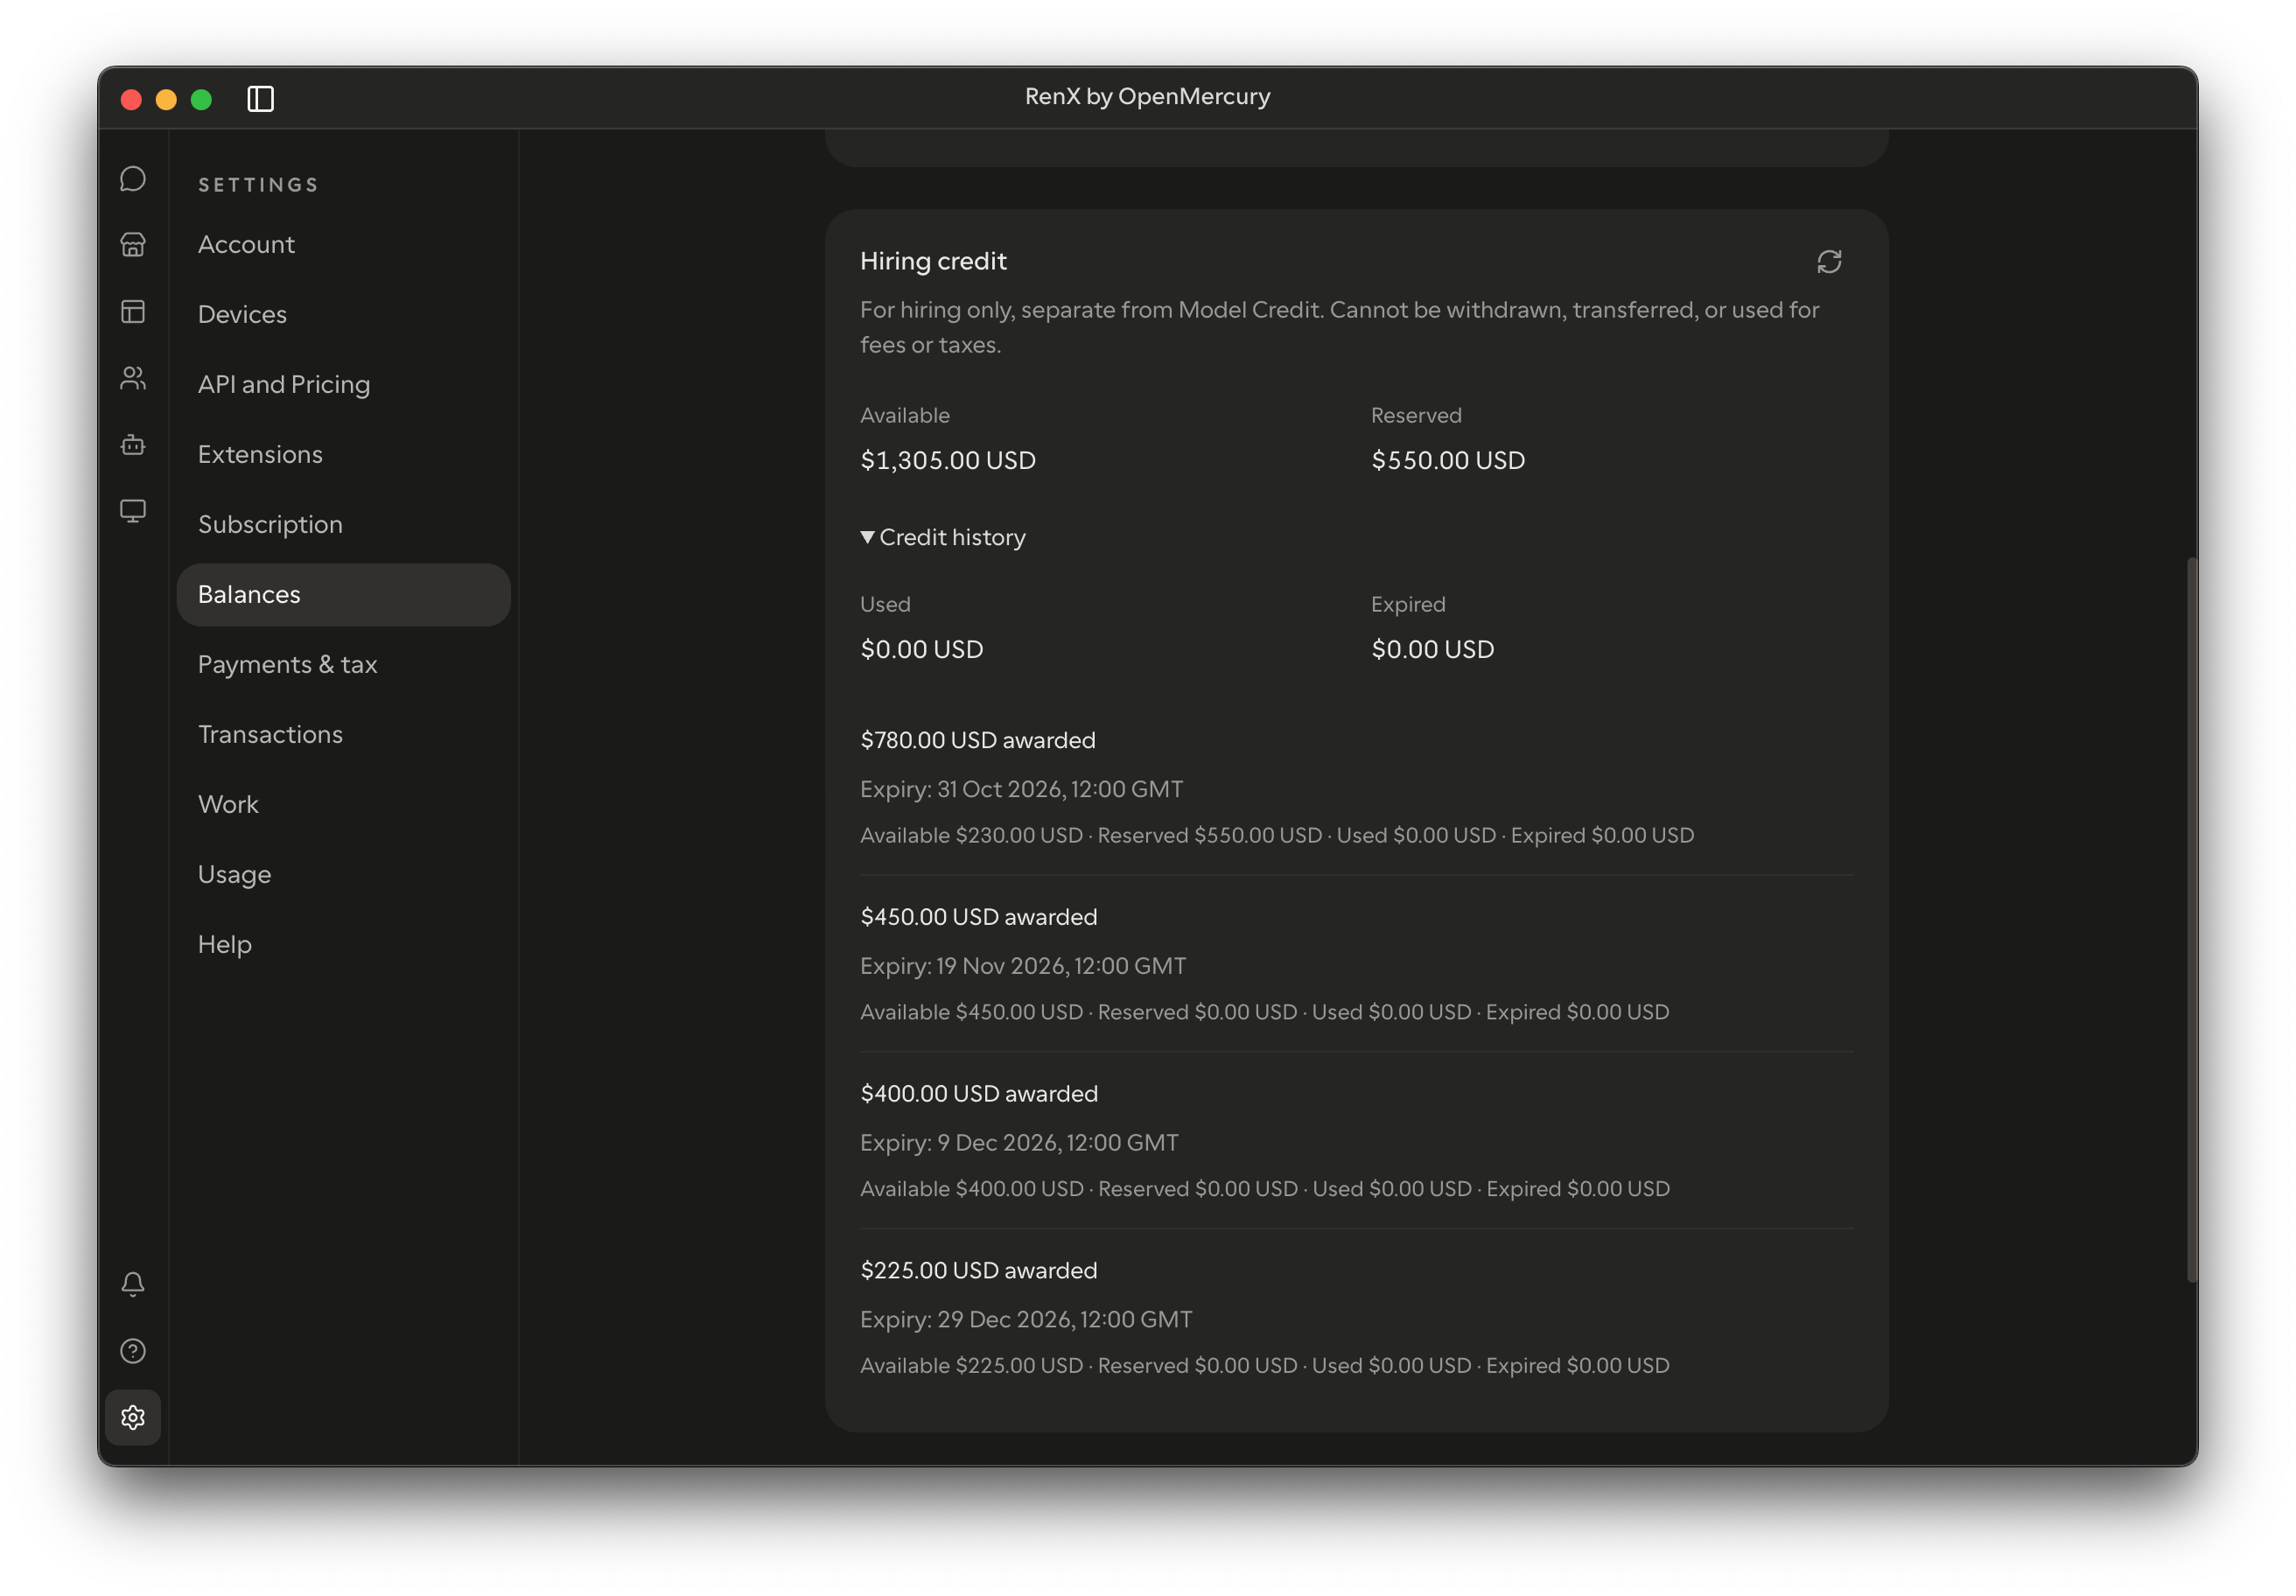Click the Available $450.00 USD breakdown line

pyautogui.click(x=1264, y=1012)
